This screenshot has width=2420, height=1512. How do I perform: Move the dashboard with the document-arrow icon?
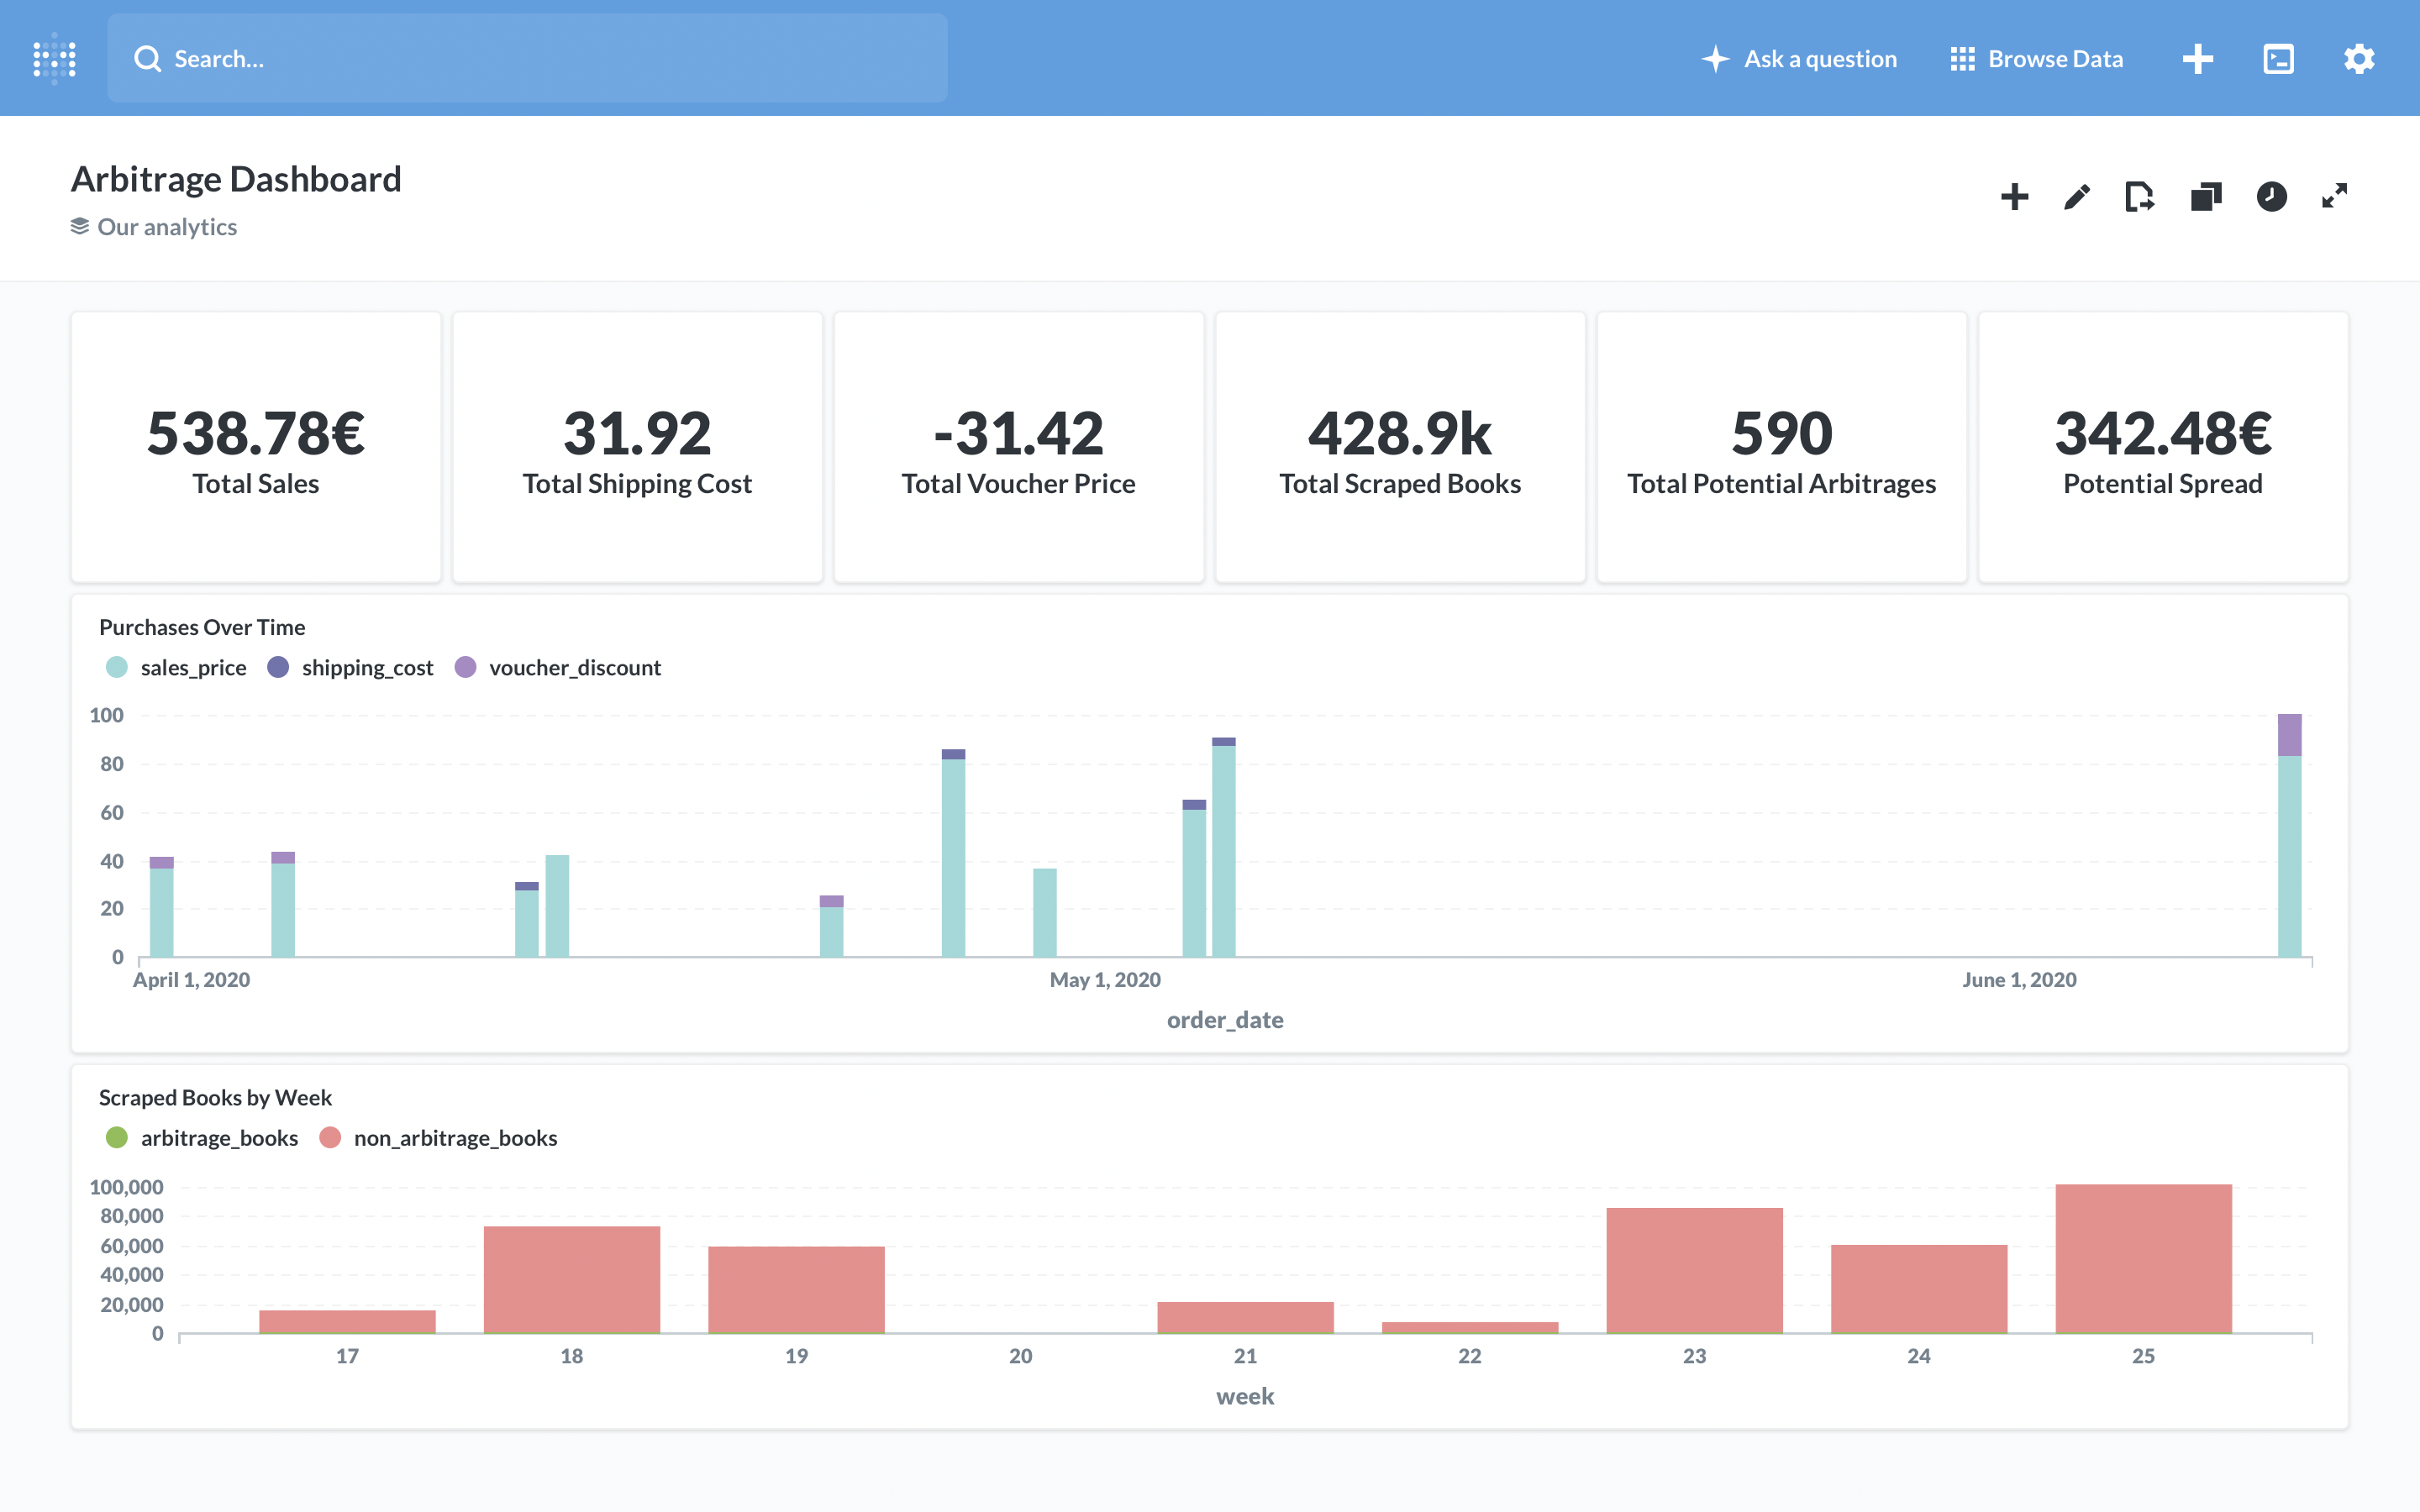2140,197
